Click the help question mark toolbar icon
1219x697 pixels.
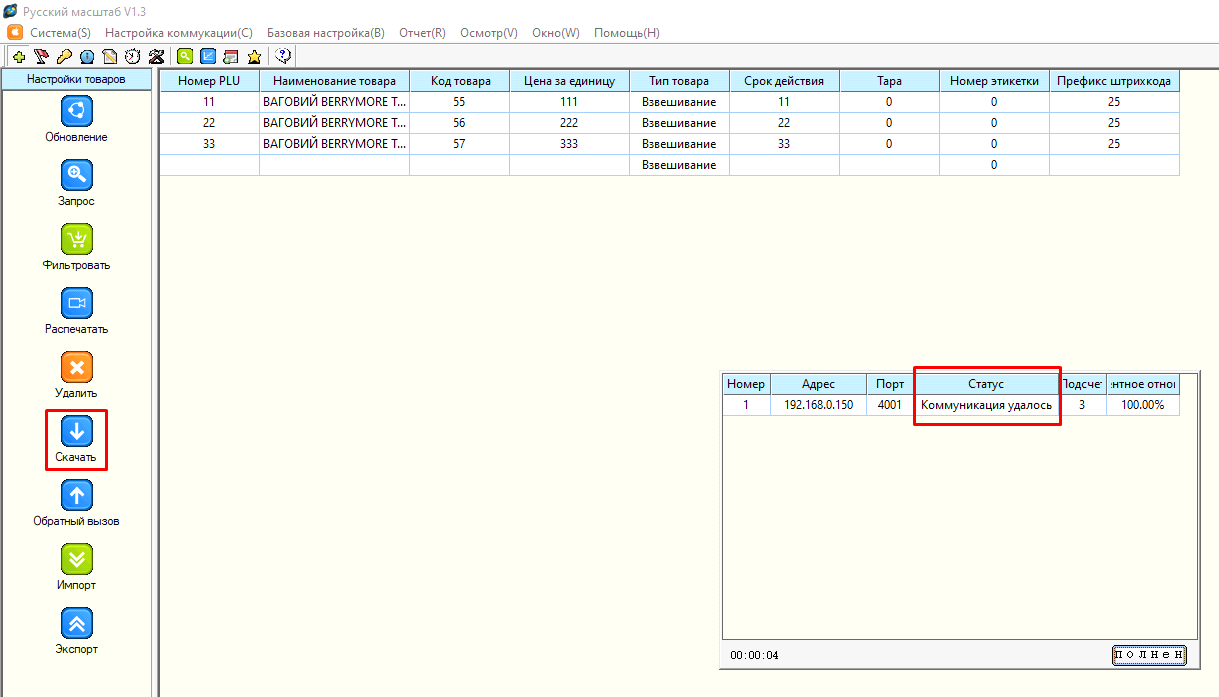[283, 57]
